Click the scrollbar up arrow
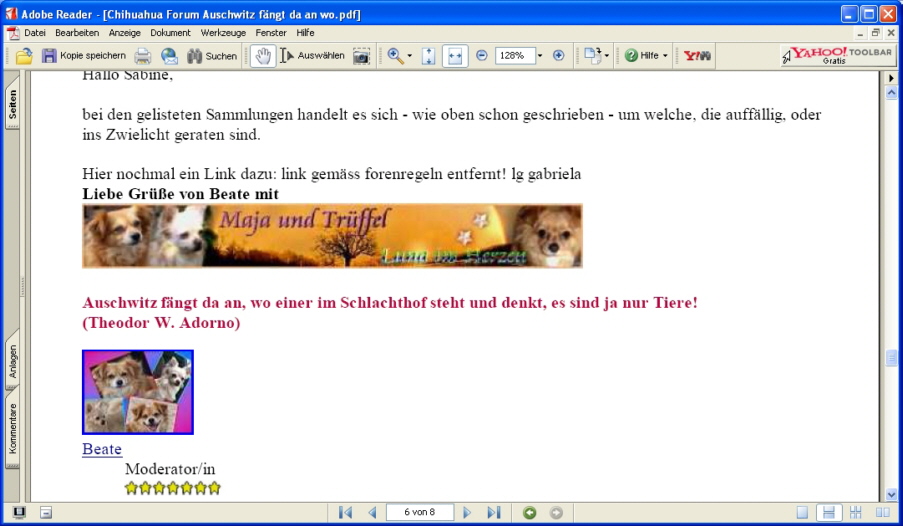The height and width of the screenshot is (526, 903). pos(891,92)
